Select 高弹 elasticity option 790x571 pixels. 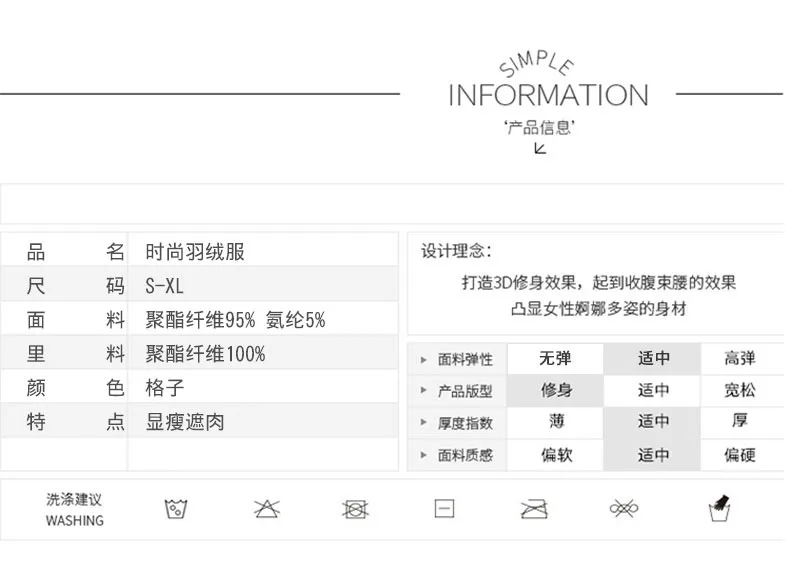click(x=740, y=359)
